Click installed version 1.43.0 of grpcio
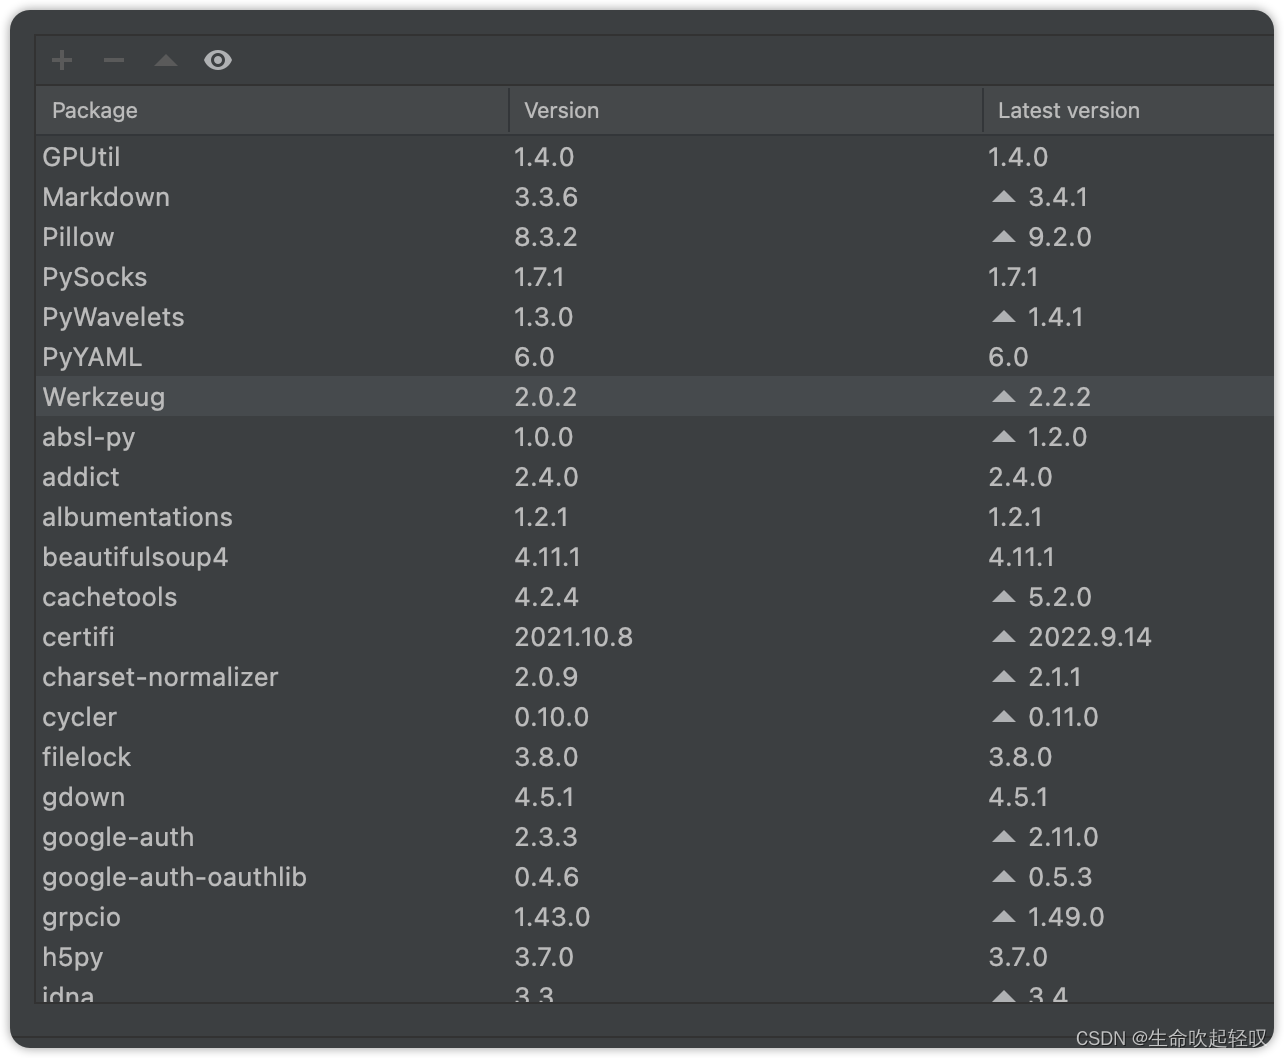Image resolution: width=1284 pixels, height=1058 pixels. click(552, 917)
